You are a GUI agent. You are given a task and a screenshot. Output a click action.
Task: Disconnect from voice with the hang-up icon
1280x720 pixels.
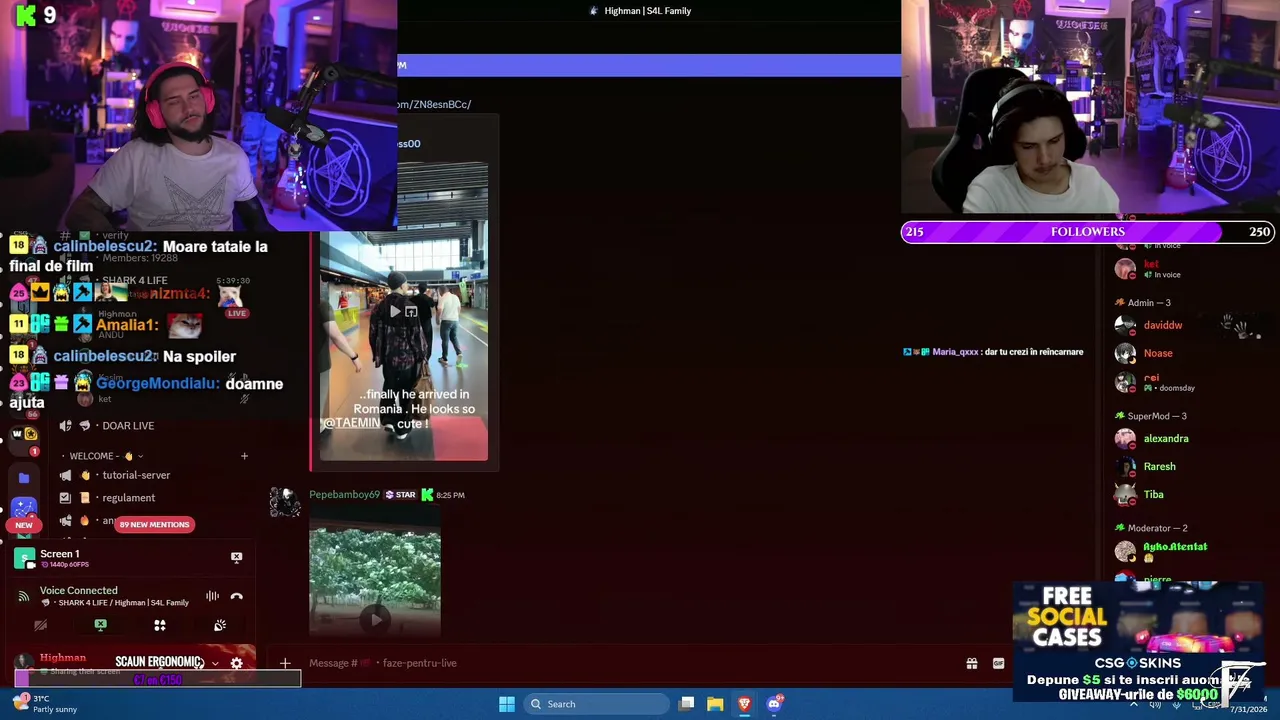236,596
